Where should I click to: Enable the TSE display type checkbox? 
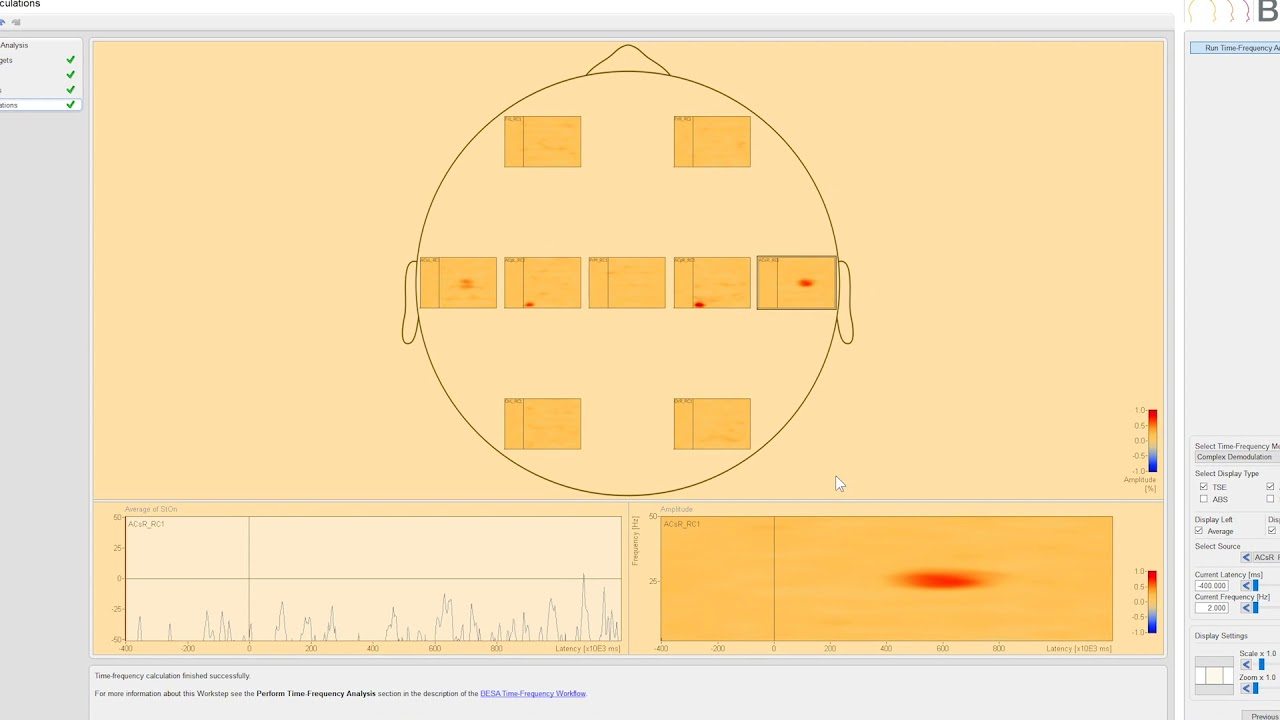tap(1204, 487)
